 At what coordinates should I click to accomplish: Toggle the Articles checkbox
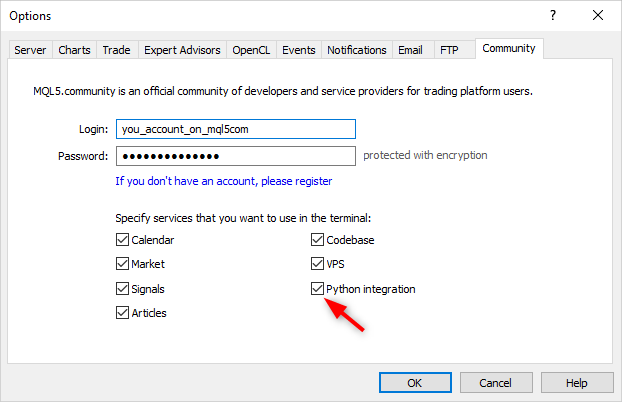pyautogui.click(x=123, y=313)
